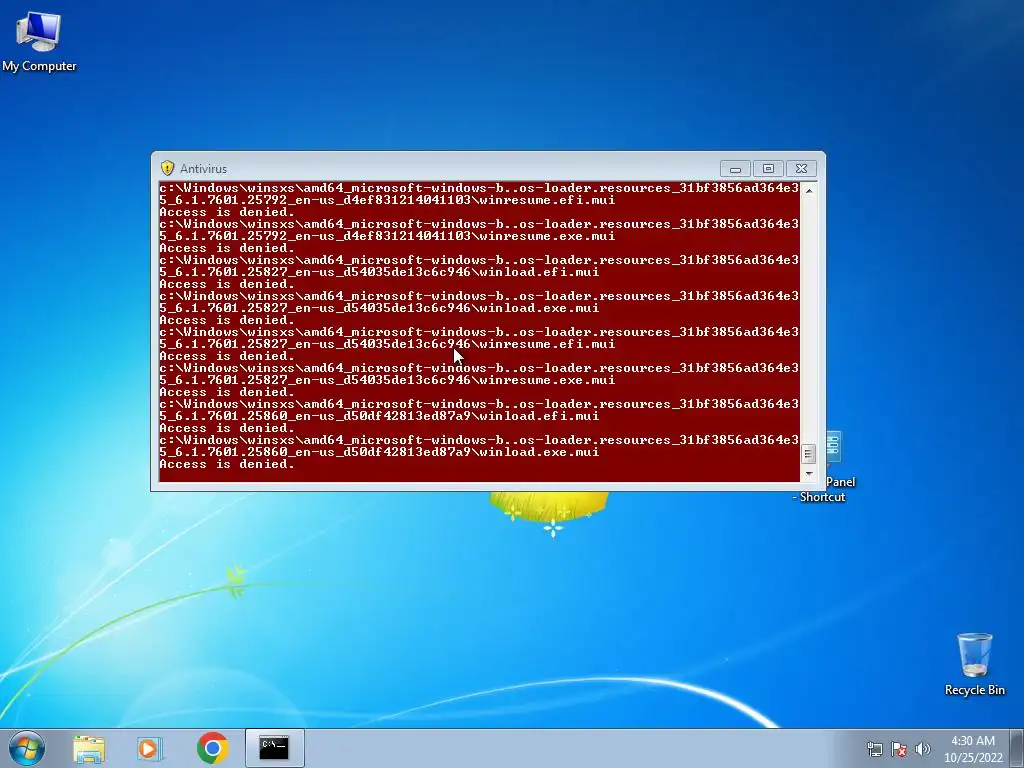Maximize the Antivirus window
This screenshot has width=1024, height=768.
click(x=768, y=168)
